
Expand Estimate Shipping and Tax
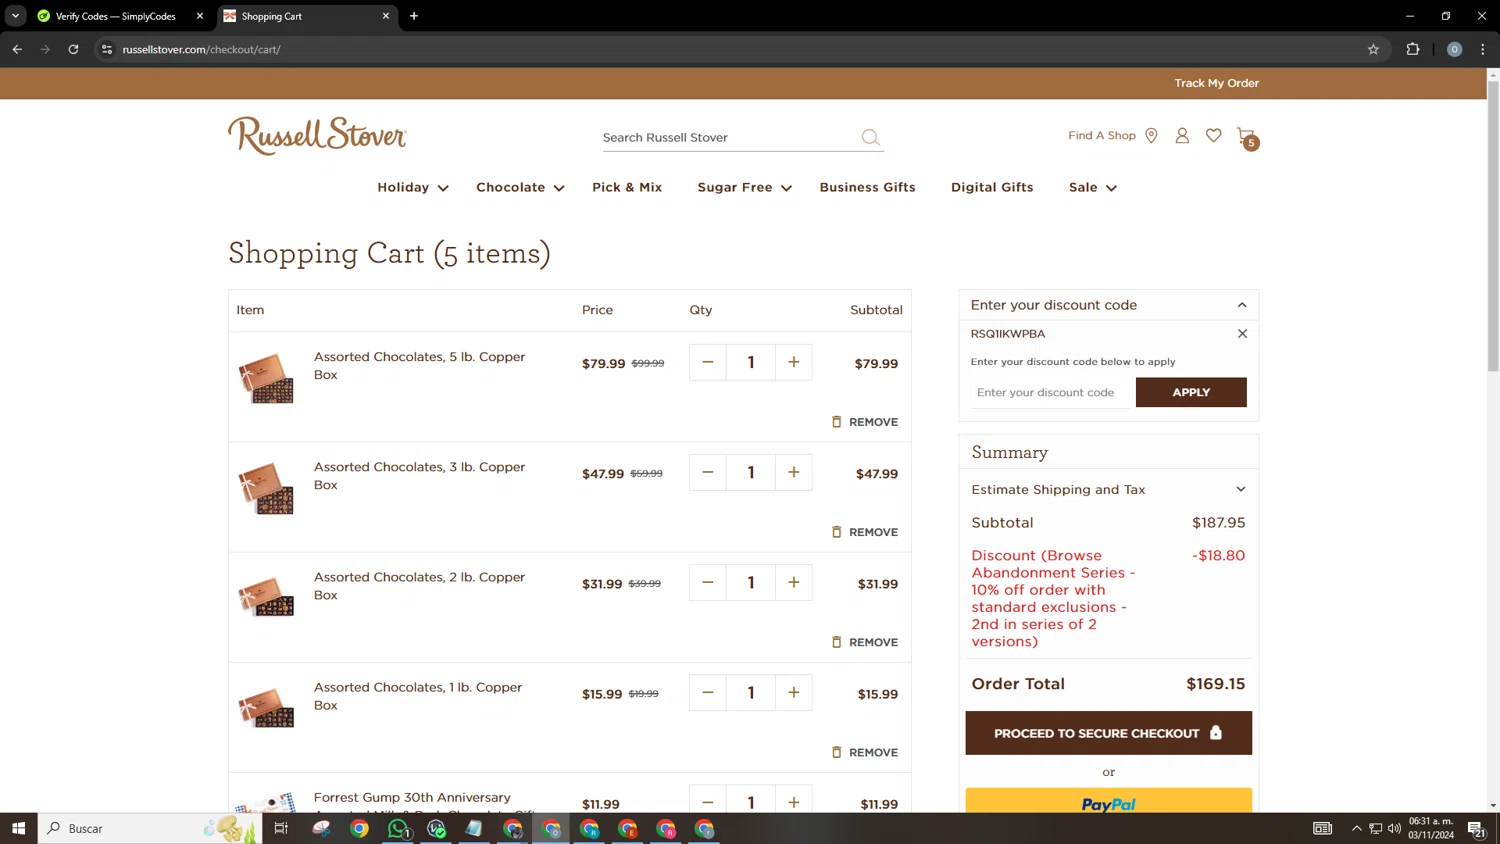click(1109, 489)
